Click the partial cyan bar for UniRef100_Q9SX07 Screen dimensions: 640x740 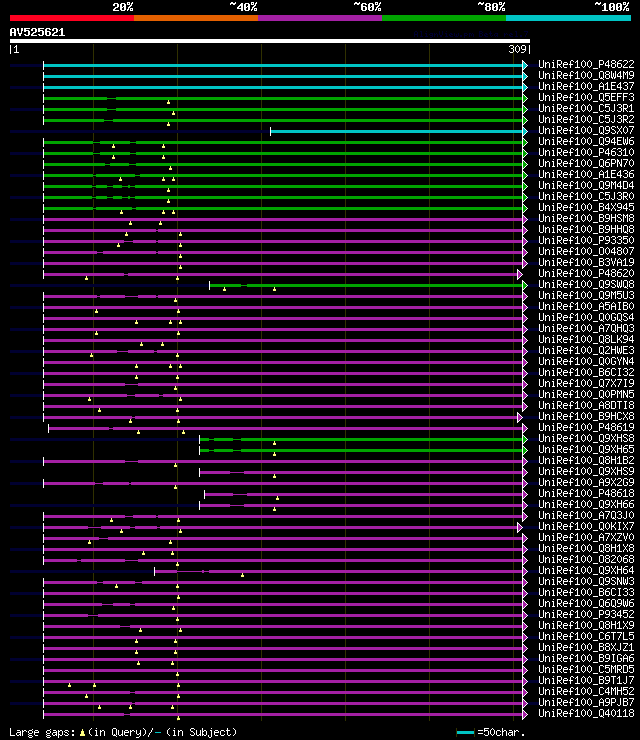coord(396,131)
